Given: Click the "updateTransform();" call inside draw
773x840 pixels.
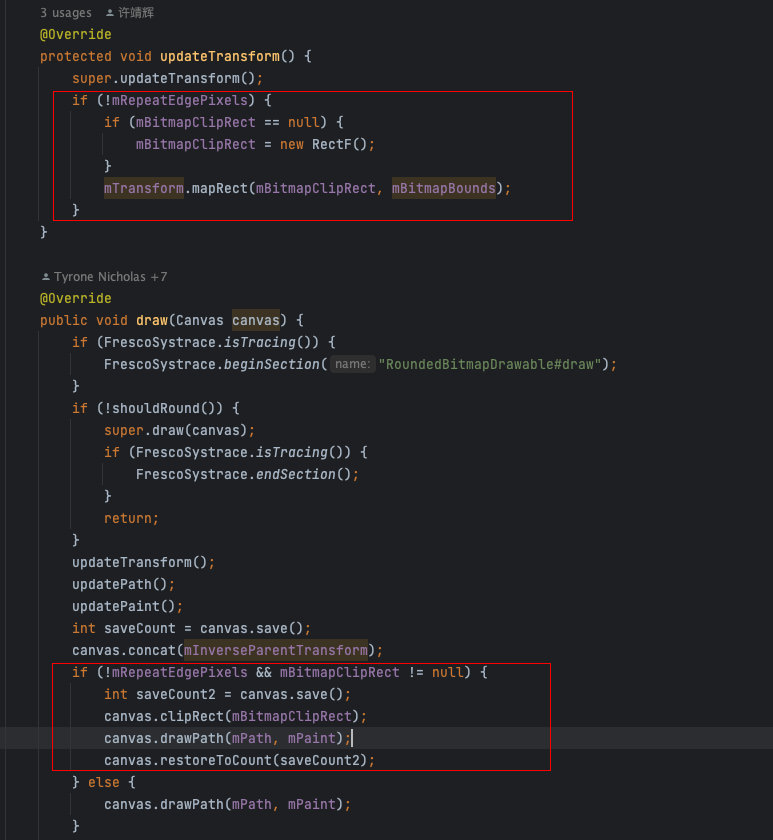Looking at the screenshot, I should coord(144,562).
